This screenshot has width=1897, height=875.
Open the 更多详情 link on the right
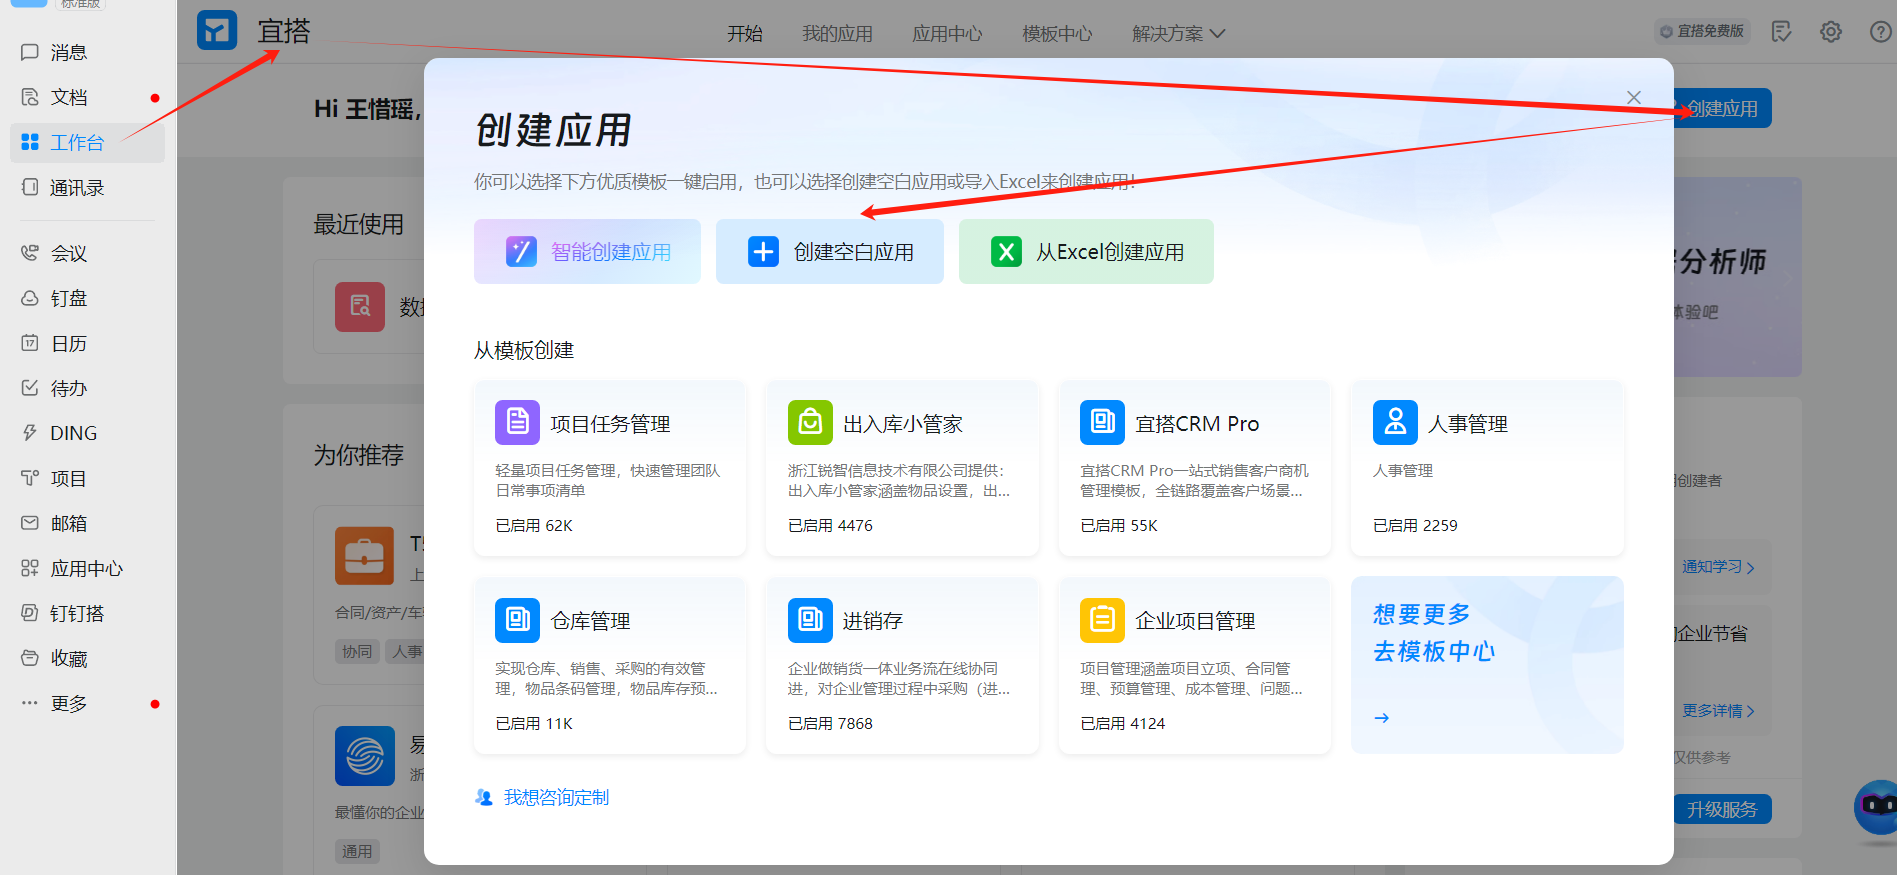(x=1718, y=711)
